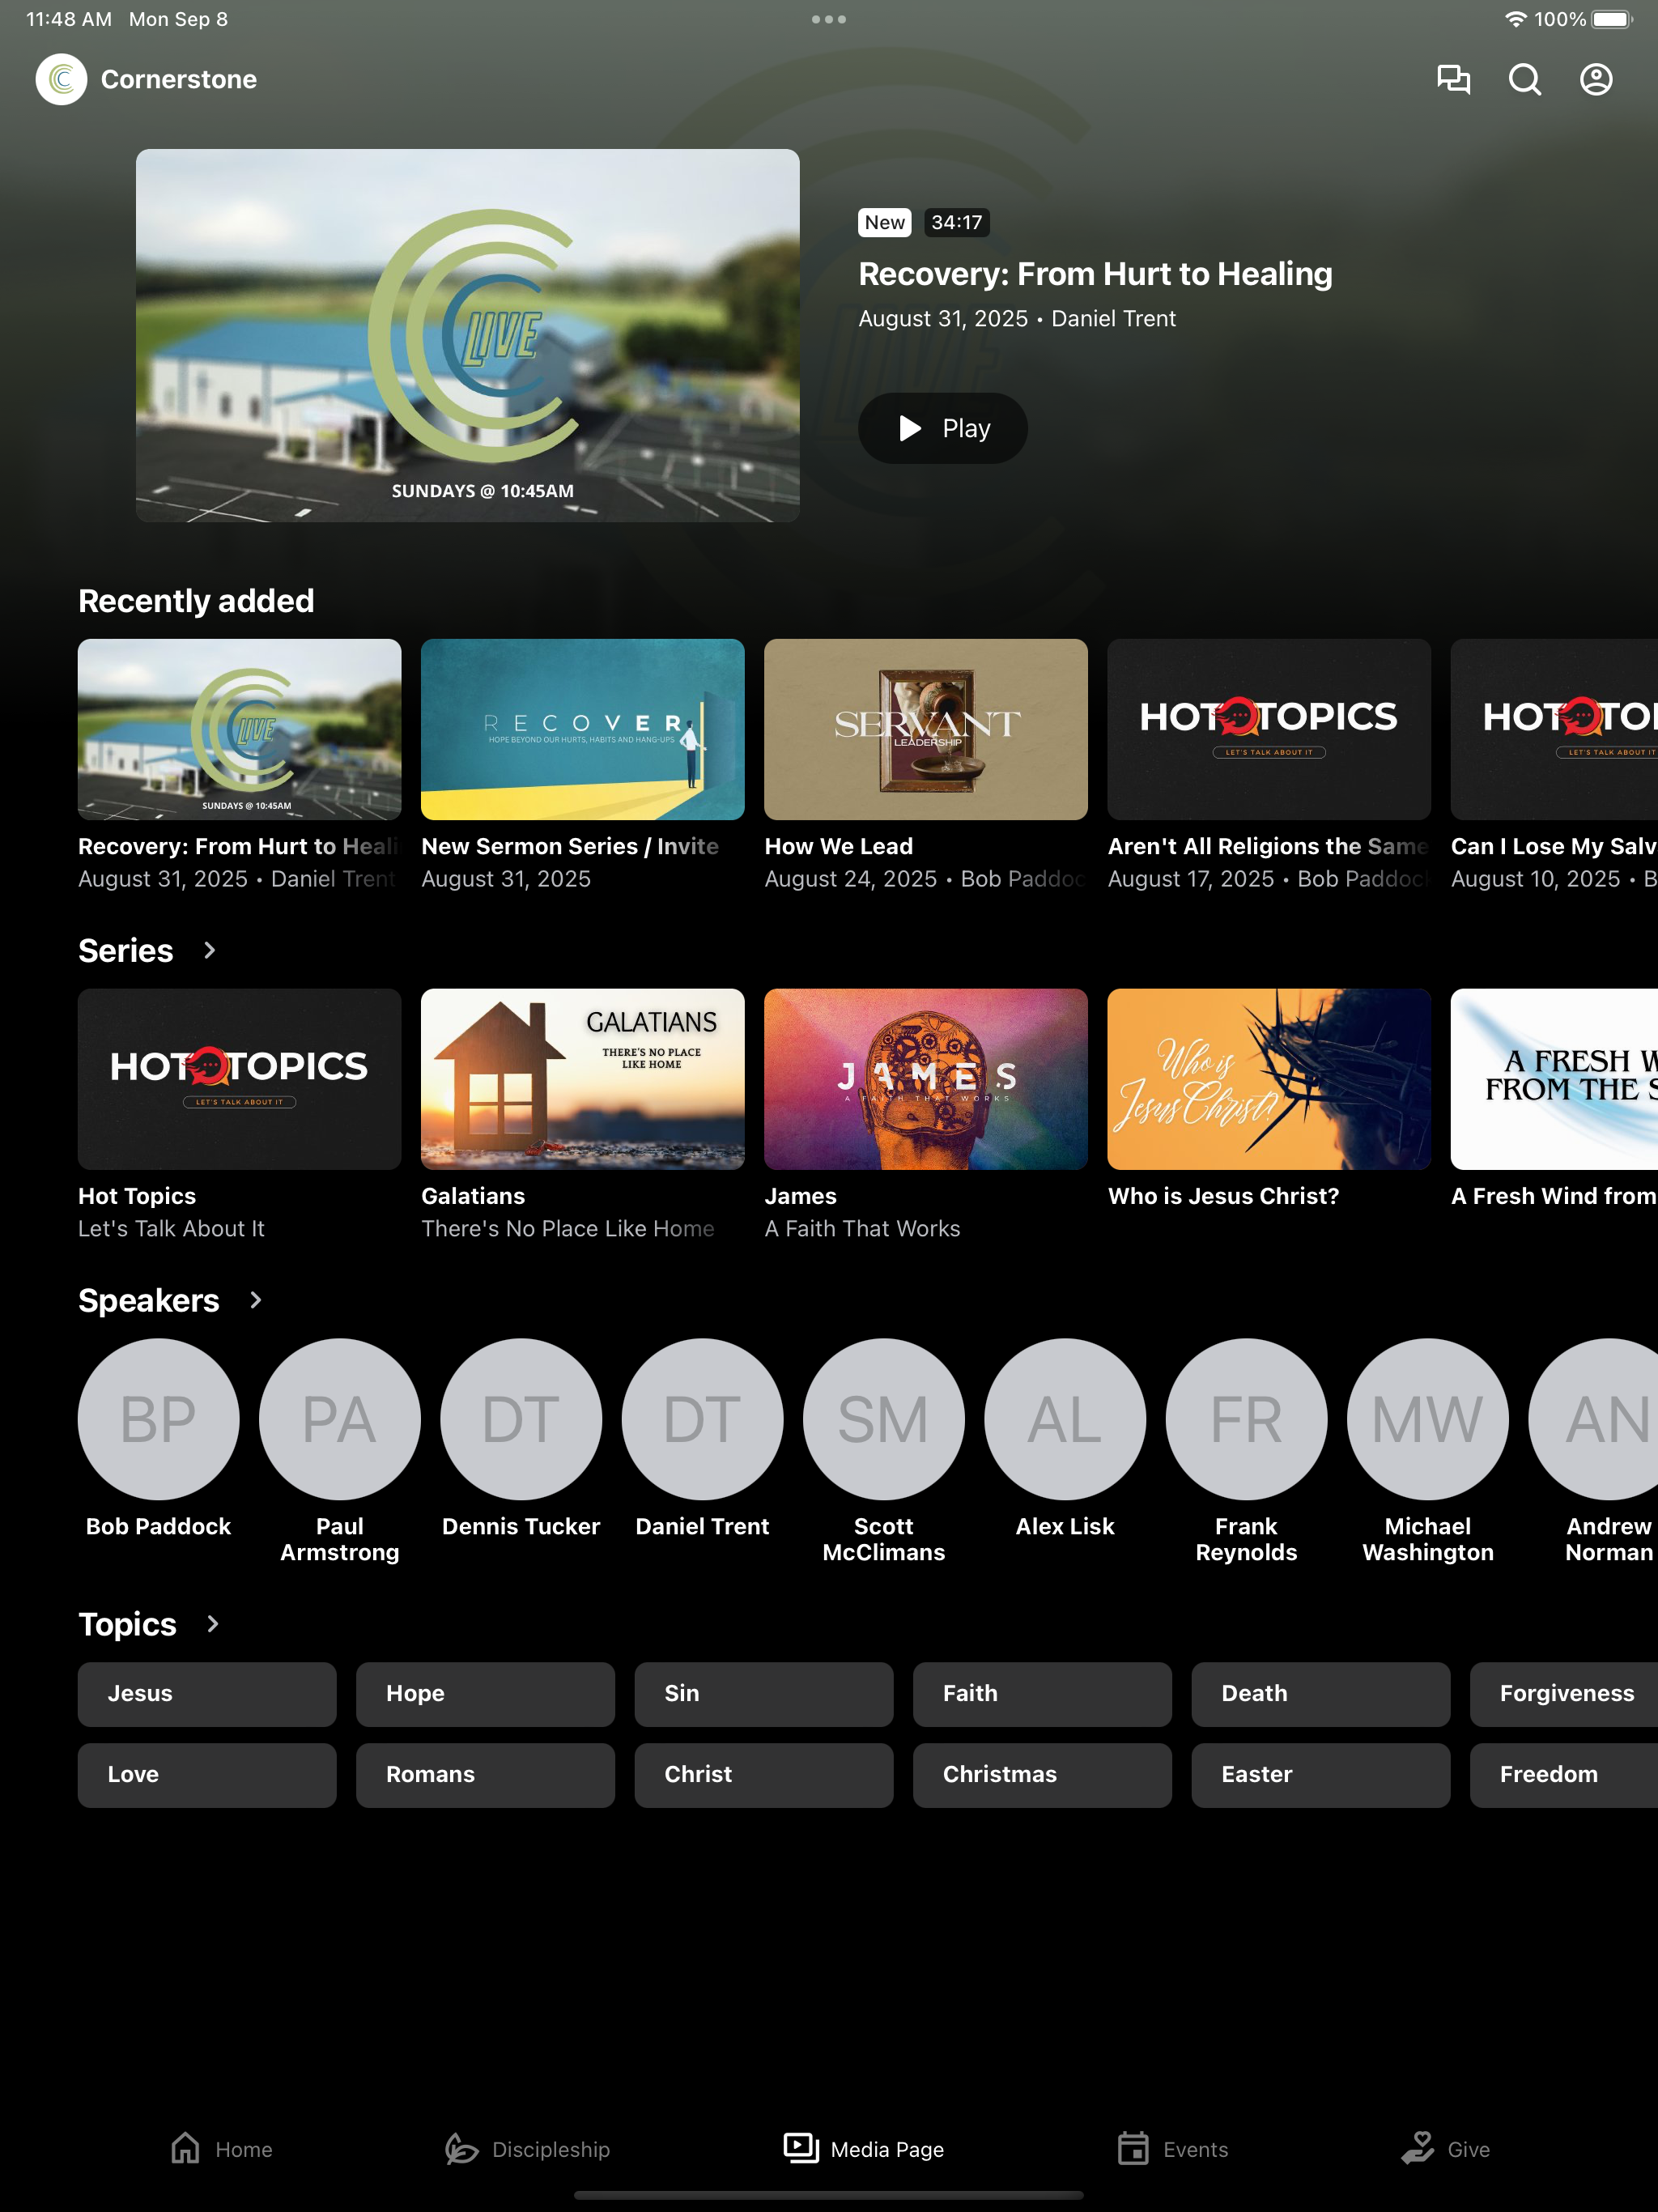Viewport: 1658px width, 2212px height.
Task: Expand the Speakers section chevron
Action: pyautogui.click(x=255, y=1300)
